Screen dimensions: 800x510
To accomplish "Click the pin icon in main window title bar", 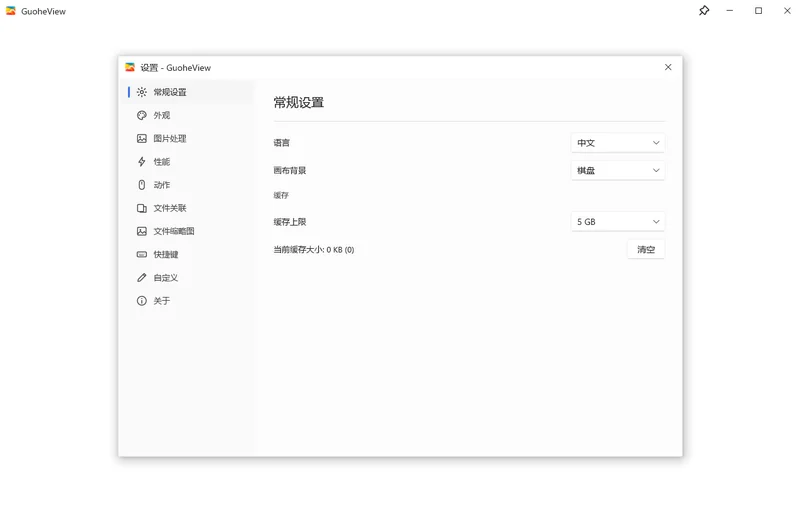I will 704,11.
